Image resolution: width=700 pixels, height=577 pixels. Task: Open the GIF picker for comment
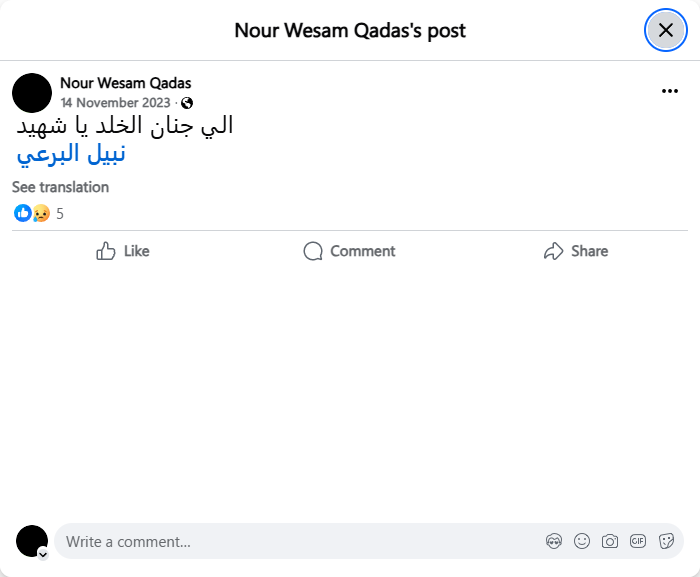pos(638,541)
